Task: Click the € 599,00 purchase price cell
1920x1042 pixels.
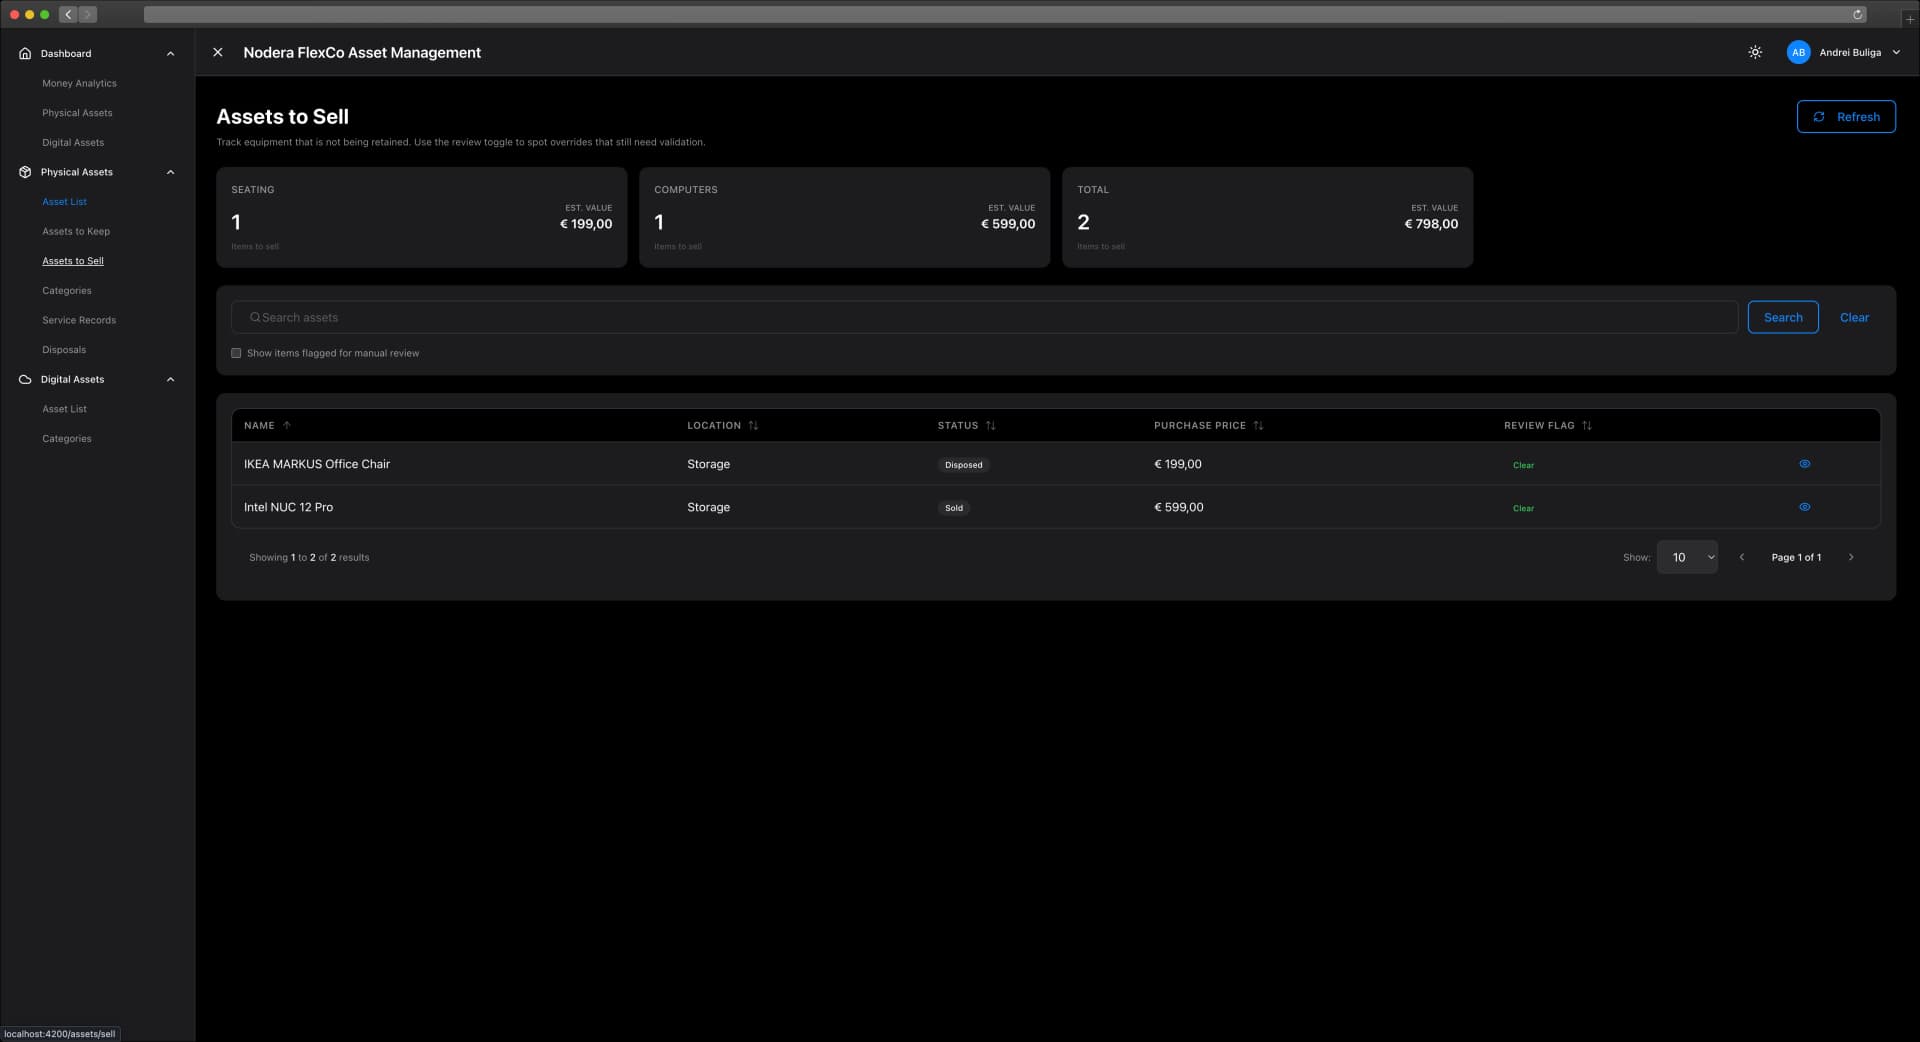Action: (x=1179, y=507)
